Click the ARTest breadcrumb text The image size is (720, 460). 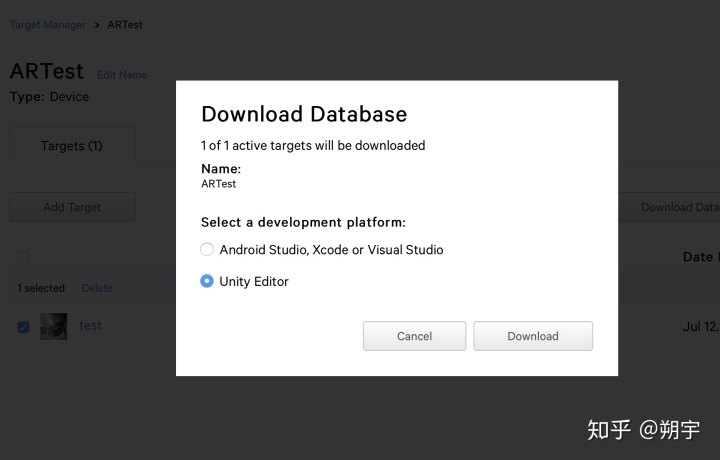[125, 25]
